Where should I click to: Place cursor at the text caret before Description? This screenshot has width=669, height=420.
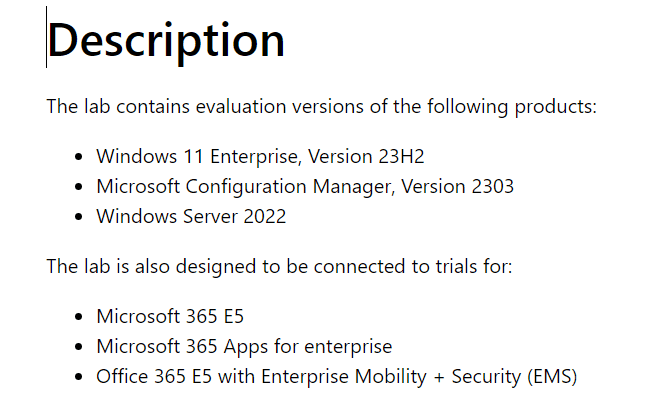pyautogui.click(x=47, y=37)
